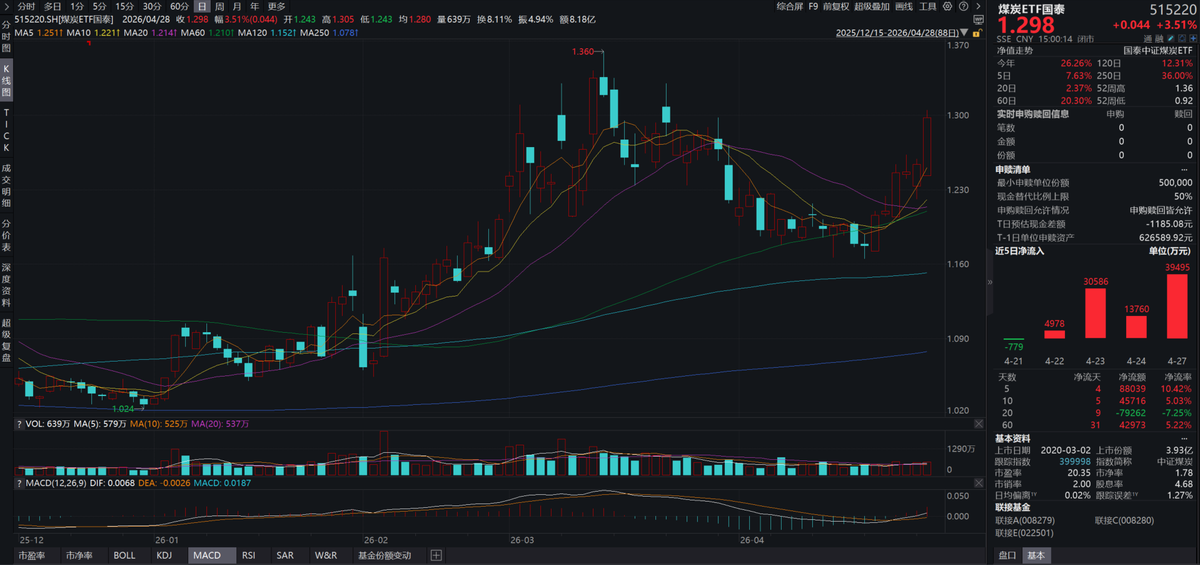Toggle 前复权 price adjustment
The image size is (1200, 565).
coord(837,6)
